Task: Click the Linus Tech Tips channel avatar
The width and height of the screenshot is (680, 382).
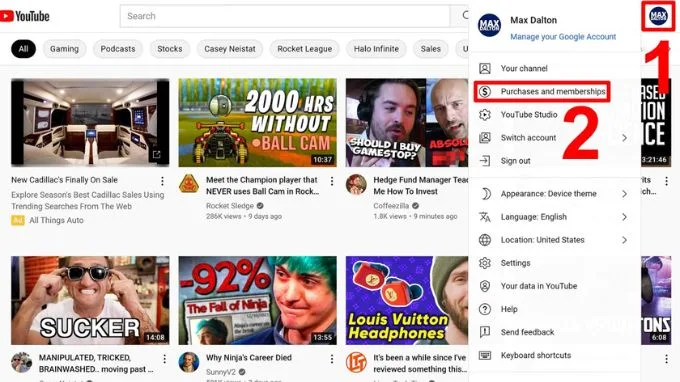Action: [356, 362]
